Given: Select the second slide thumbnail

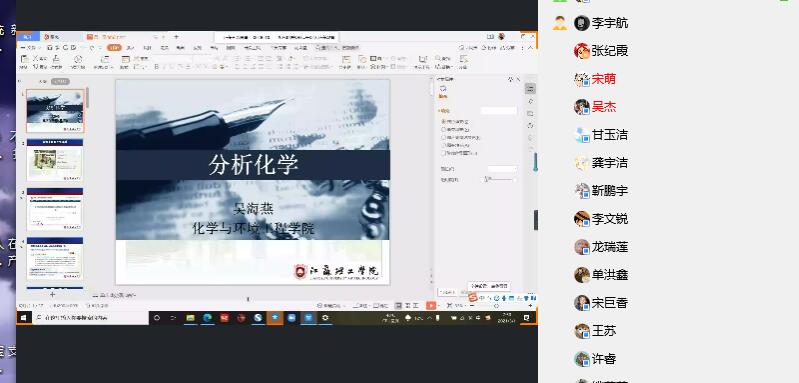Looking at the screenshot, I should coord(55,160).
